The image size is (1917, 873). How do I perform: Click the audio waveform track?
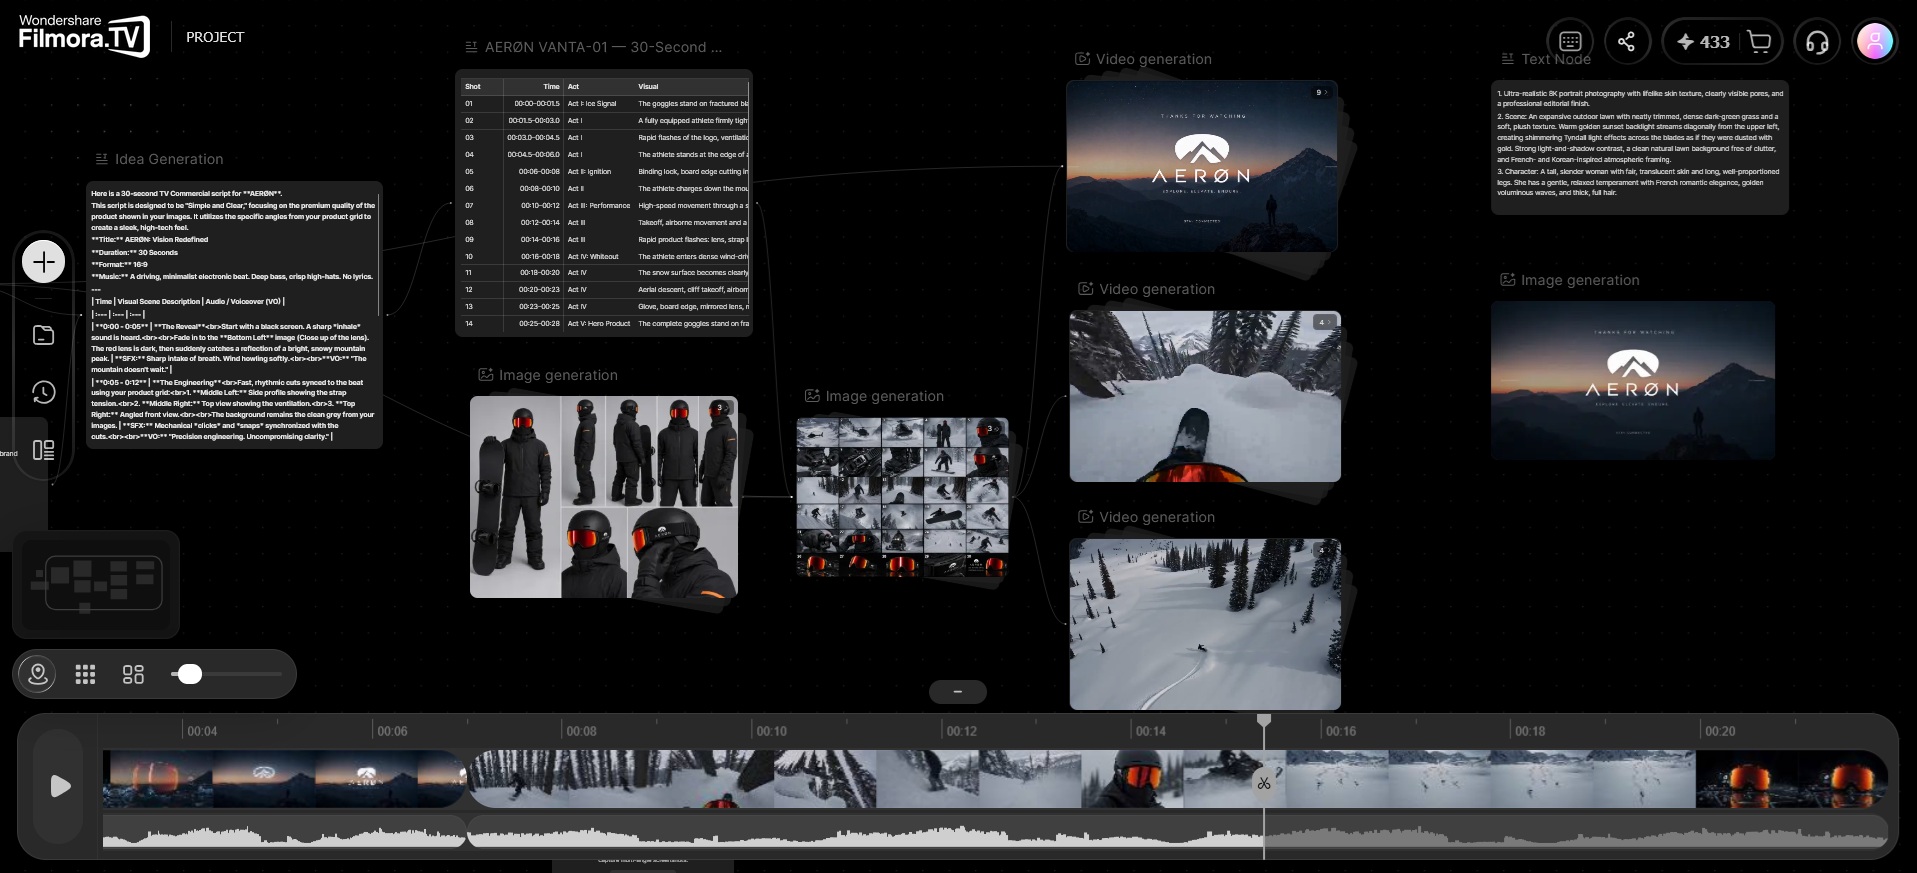coord(994,832)
